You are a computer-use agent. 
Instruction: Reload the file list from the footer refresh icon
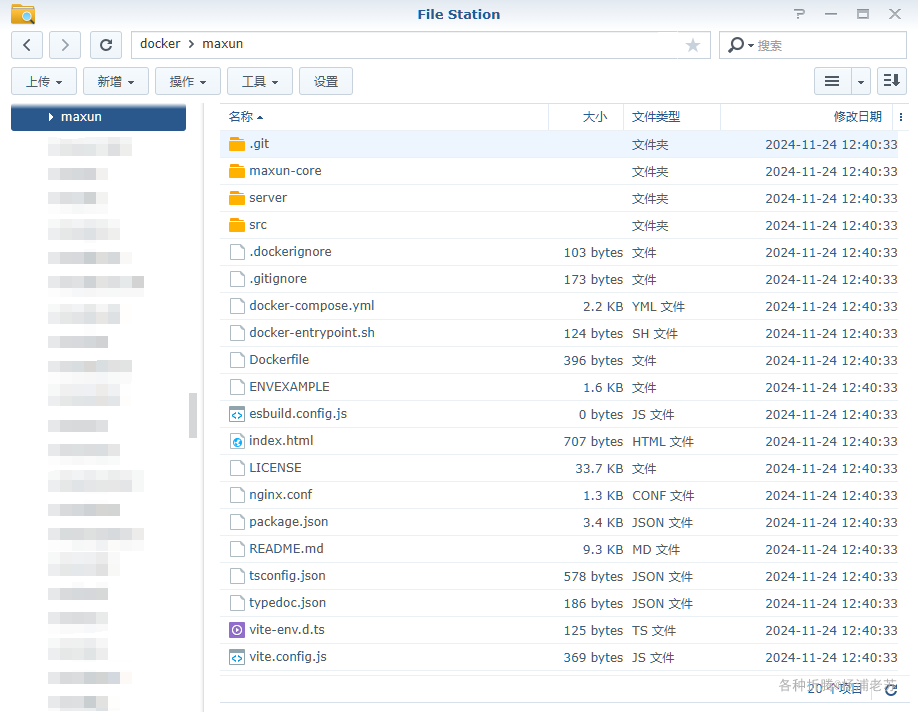pos(891,690)
